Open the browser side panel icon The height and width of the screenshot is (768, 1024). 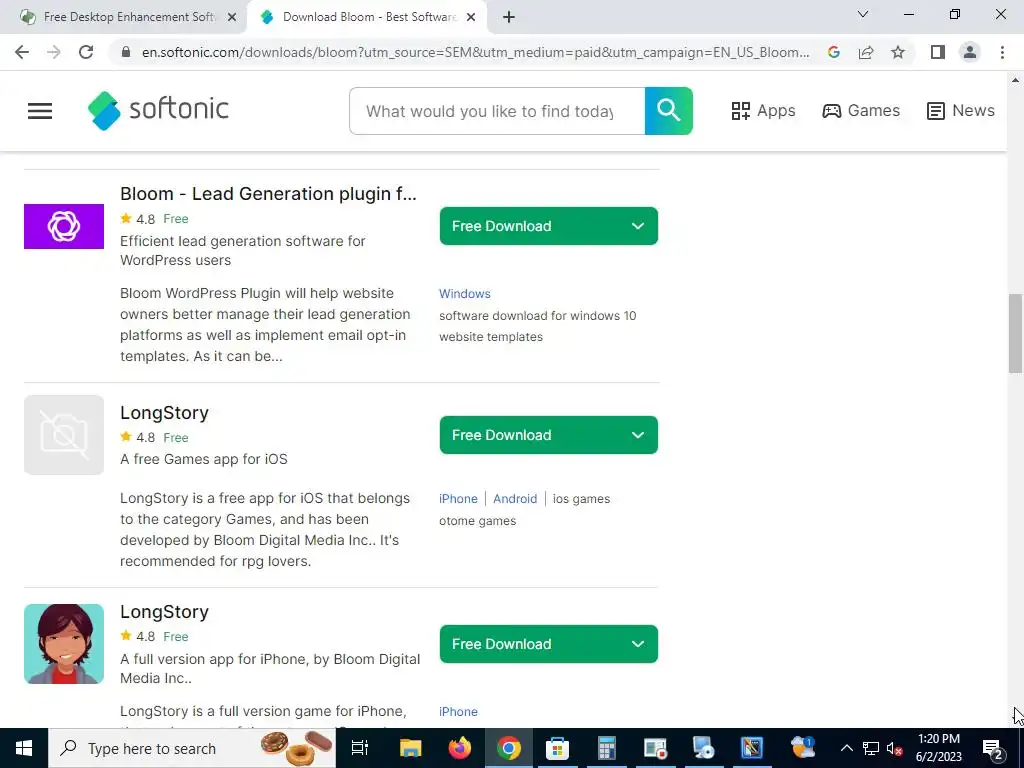point(938,52)
